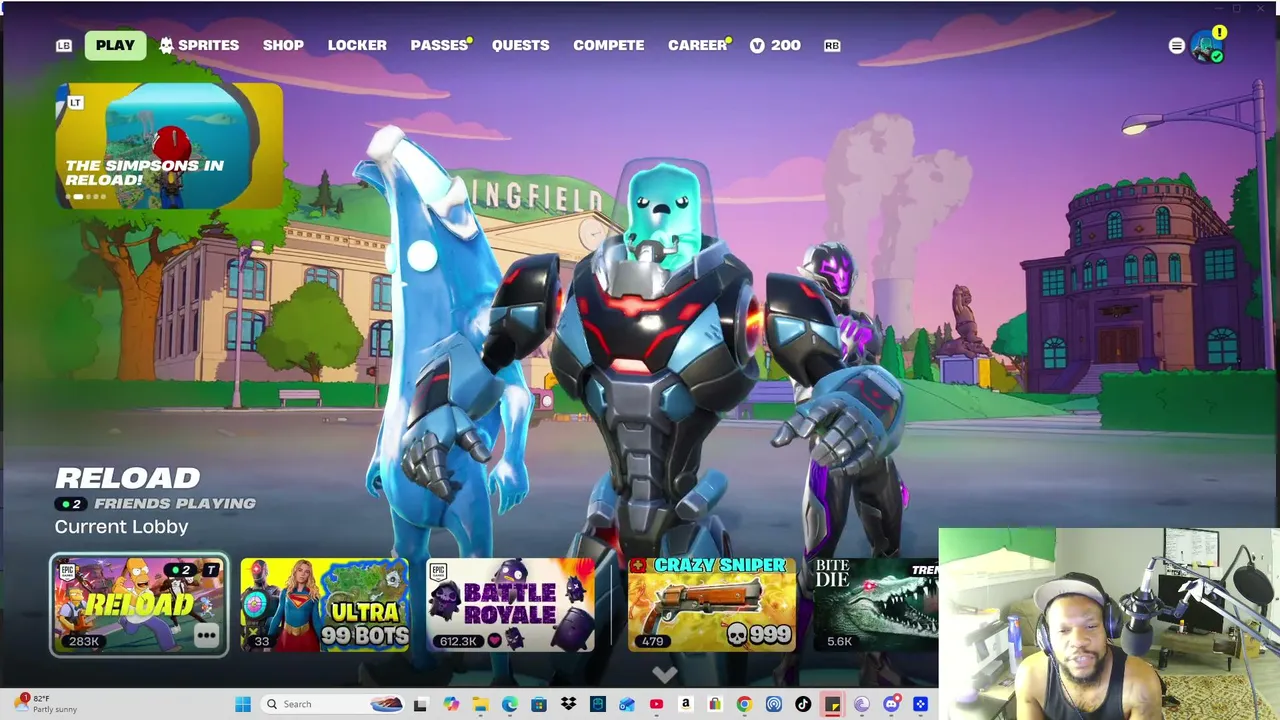Click the LB bumper icon
Screen dimensions: 1280x720
click(64, 45)
